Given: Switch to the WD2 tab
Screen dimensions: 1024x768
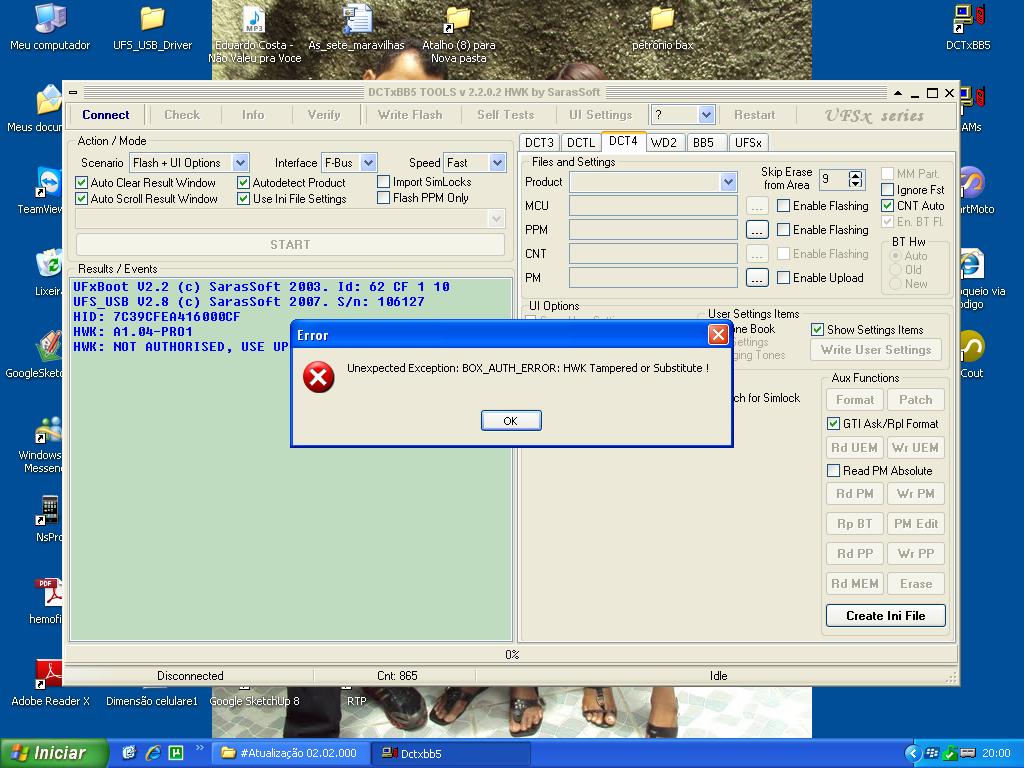Looking at the screenshot, I should (664, 142).
